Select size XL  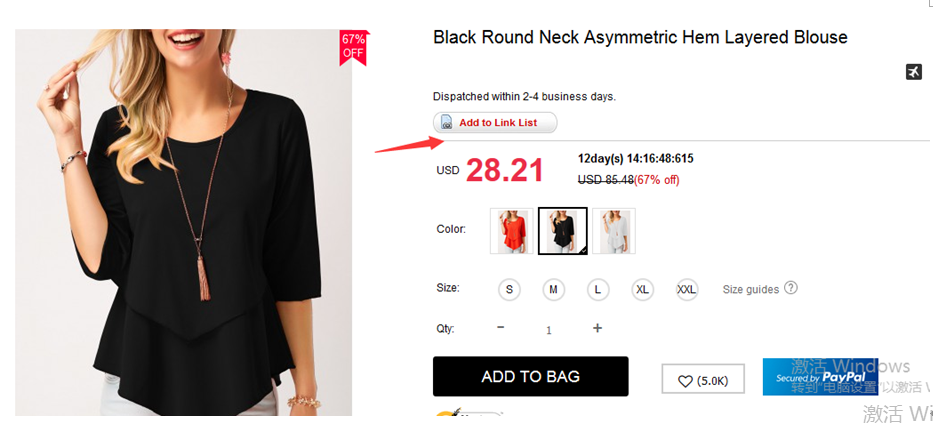[x=642, y=290]
